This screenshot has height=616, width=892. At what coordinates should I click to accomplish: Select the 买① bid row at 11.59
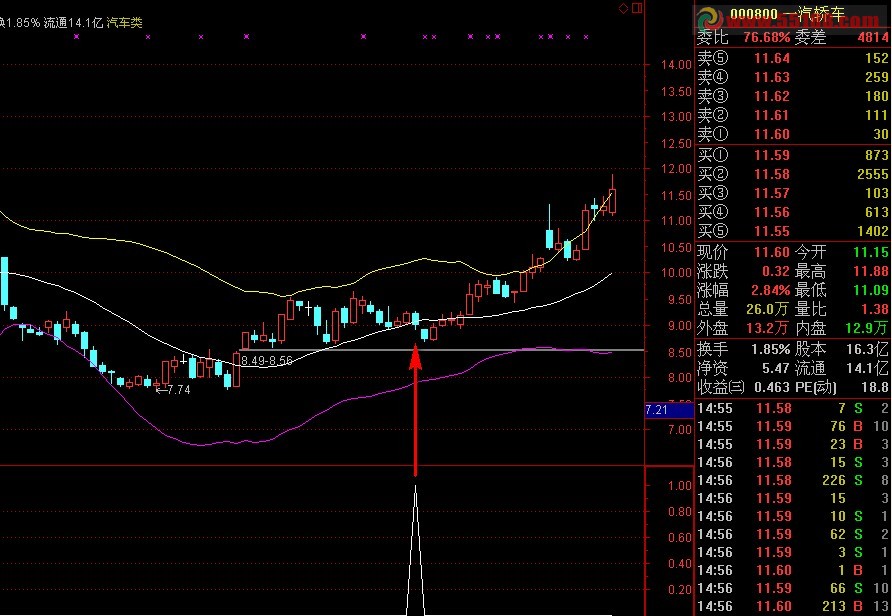pos(792,155)
